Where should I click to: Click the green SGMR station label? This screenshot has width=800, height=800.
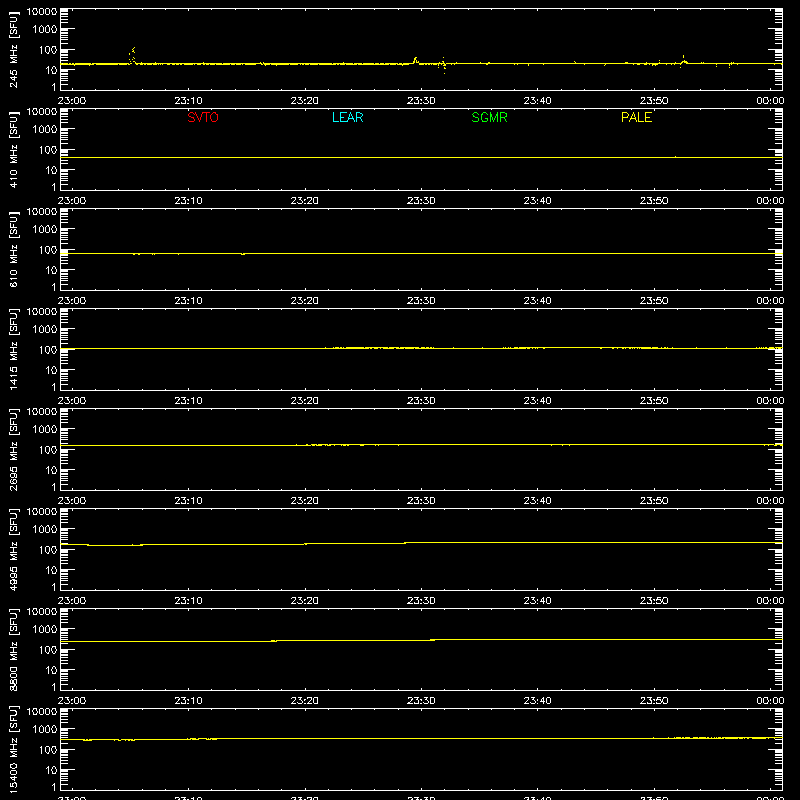(x=489, y=117)
